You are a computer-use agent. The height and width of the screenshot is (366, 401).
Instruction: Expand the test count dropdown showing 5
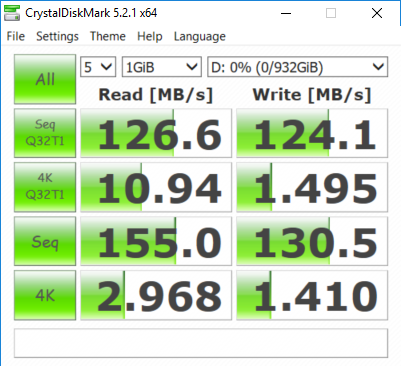[x=98, y=67]
